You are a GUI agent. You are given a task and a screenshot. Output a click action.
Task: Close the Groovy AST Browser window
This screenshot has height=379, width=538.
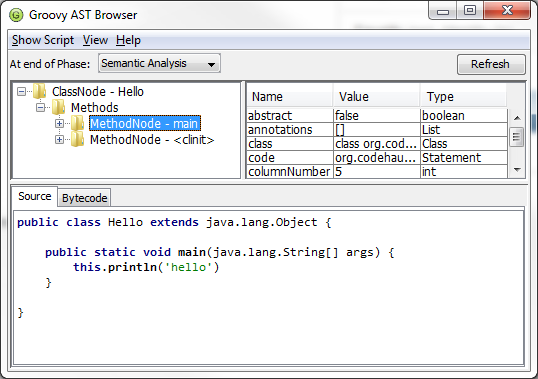[x=507, y=10]
